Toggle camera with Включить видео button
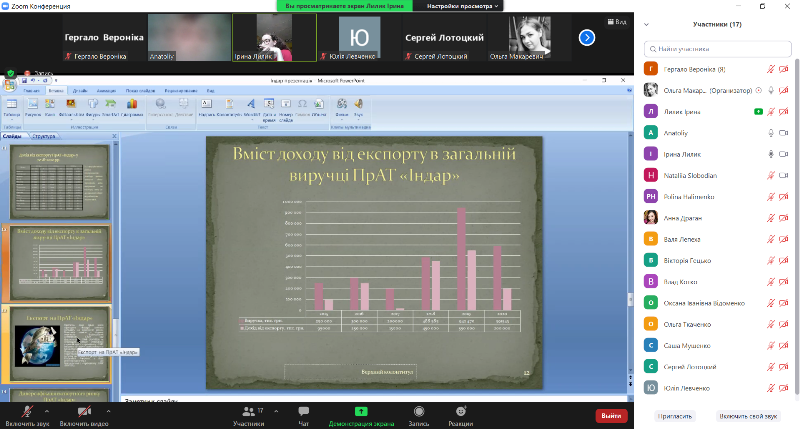Viewport: 800px width, 429px height. (82, 412)
